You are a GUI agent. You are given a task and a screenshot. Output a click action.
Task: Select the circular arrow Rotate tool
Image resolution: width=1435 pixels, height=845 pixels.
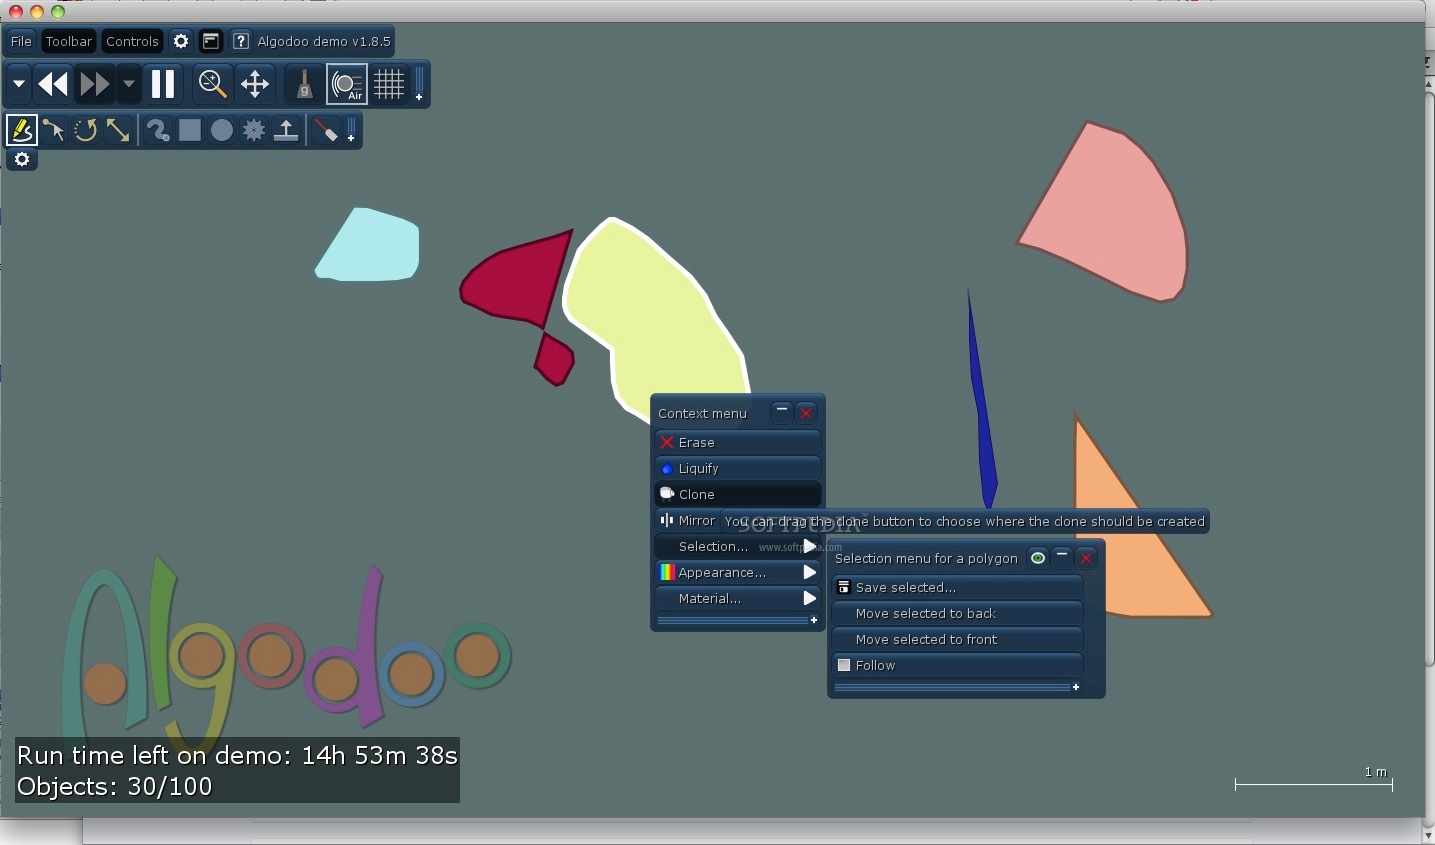coord(86,130)
